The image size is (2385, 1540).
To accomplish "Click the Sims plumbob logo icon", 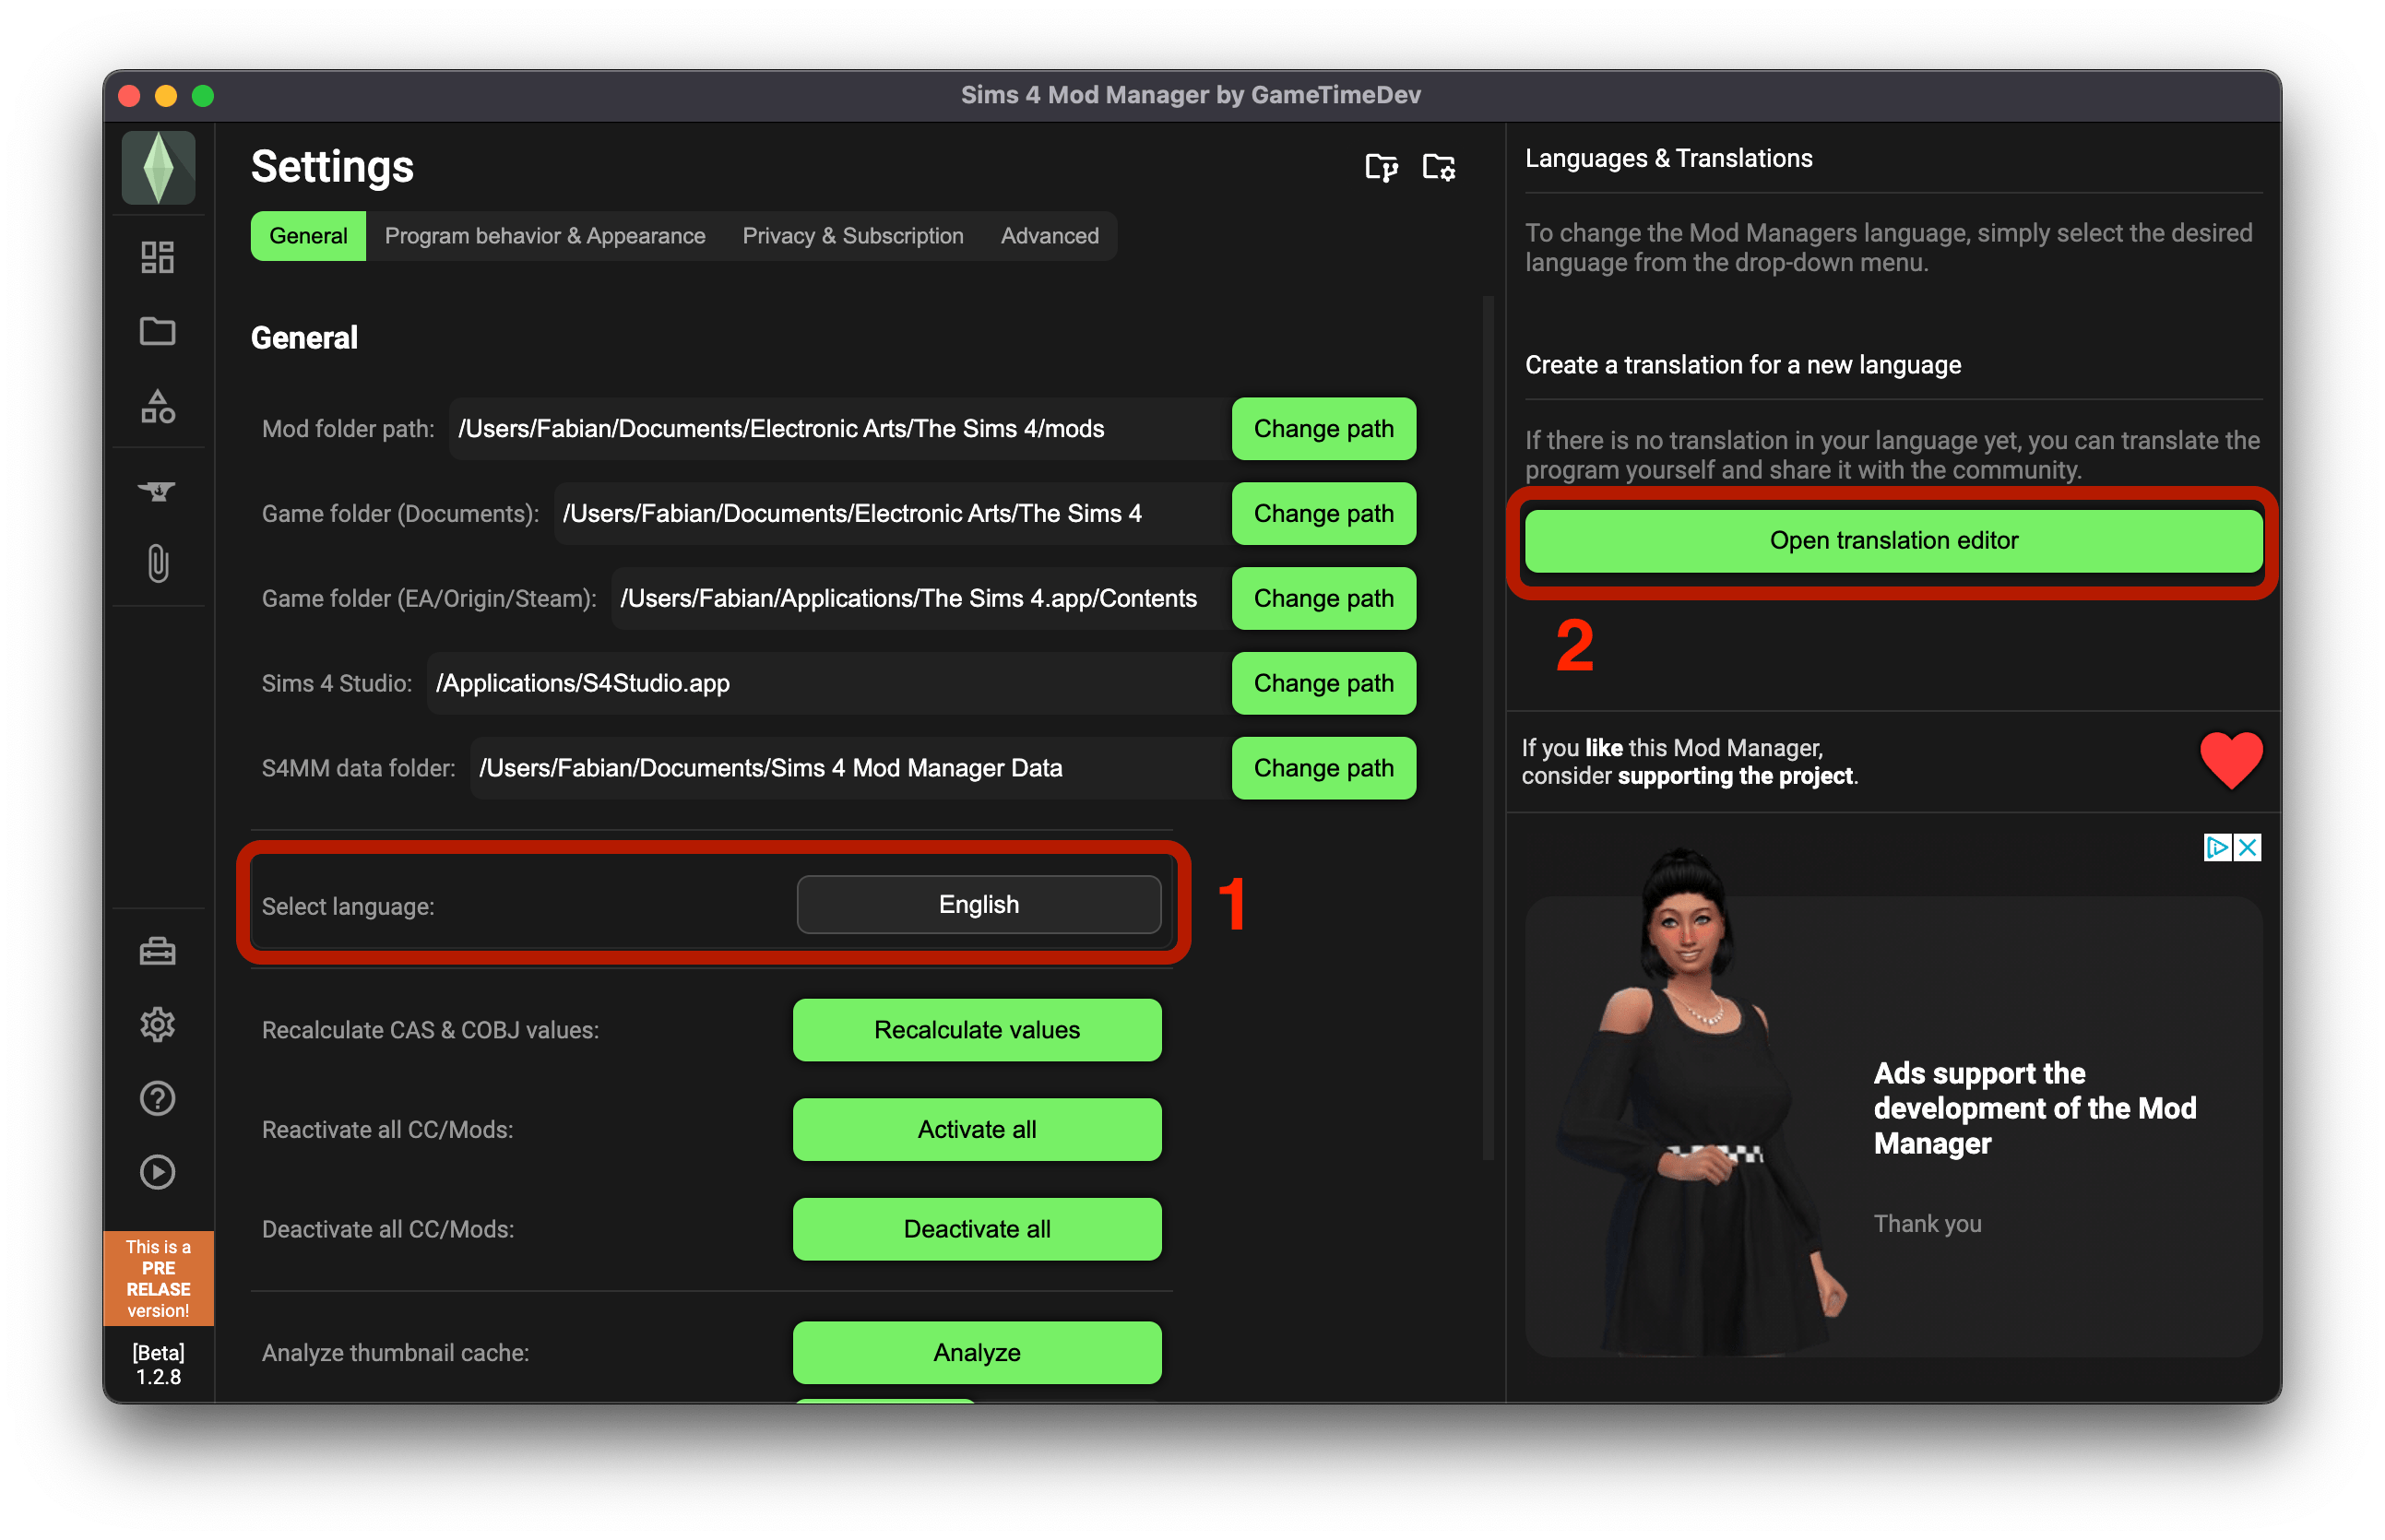I will coord(158,167).
